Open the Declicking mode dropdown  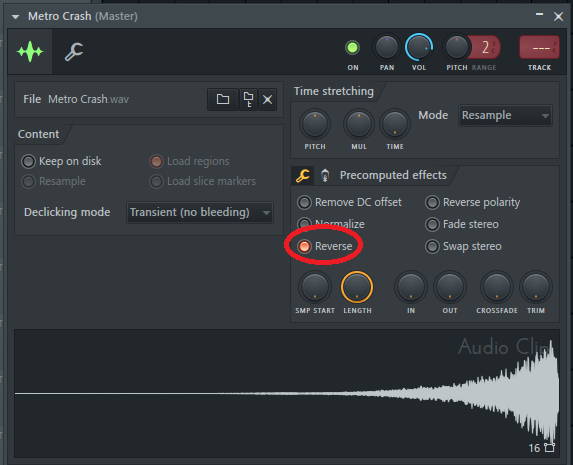tap(200, 212)
